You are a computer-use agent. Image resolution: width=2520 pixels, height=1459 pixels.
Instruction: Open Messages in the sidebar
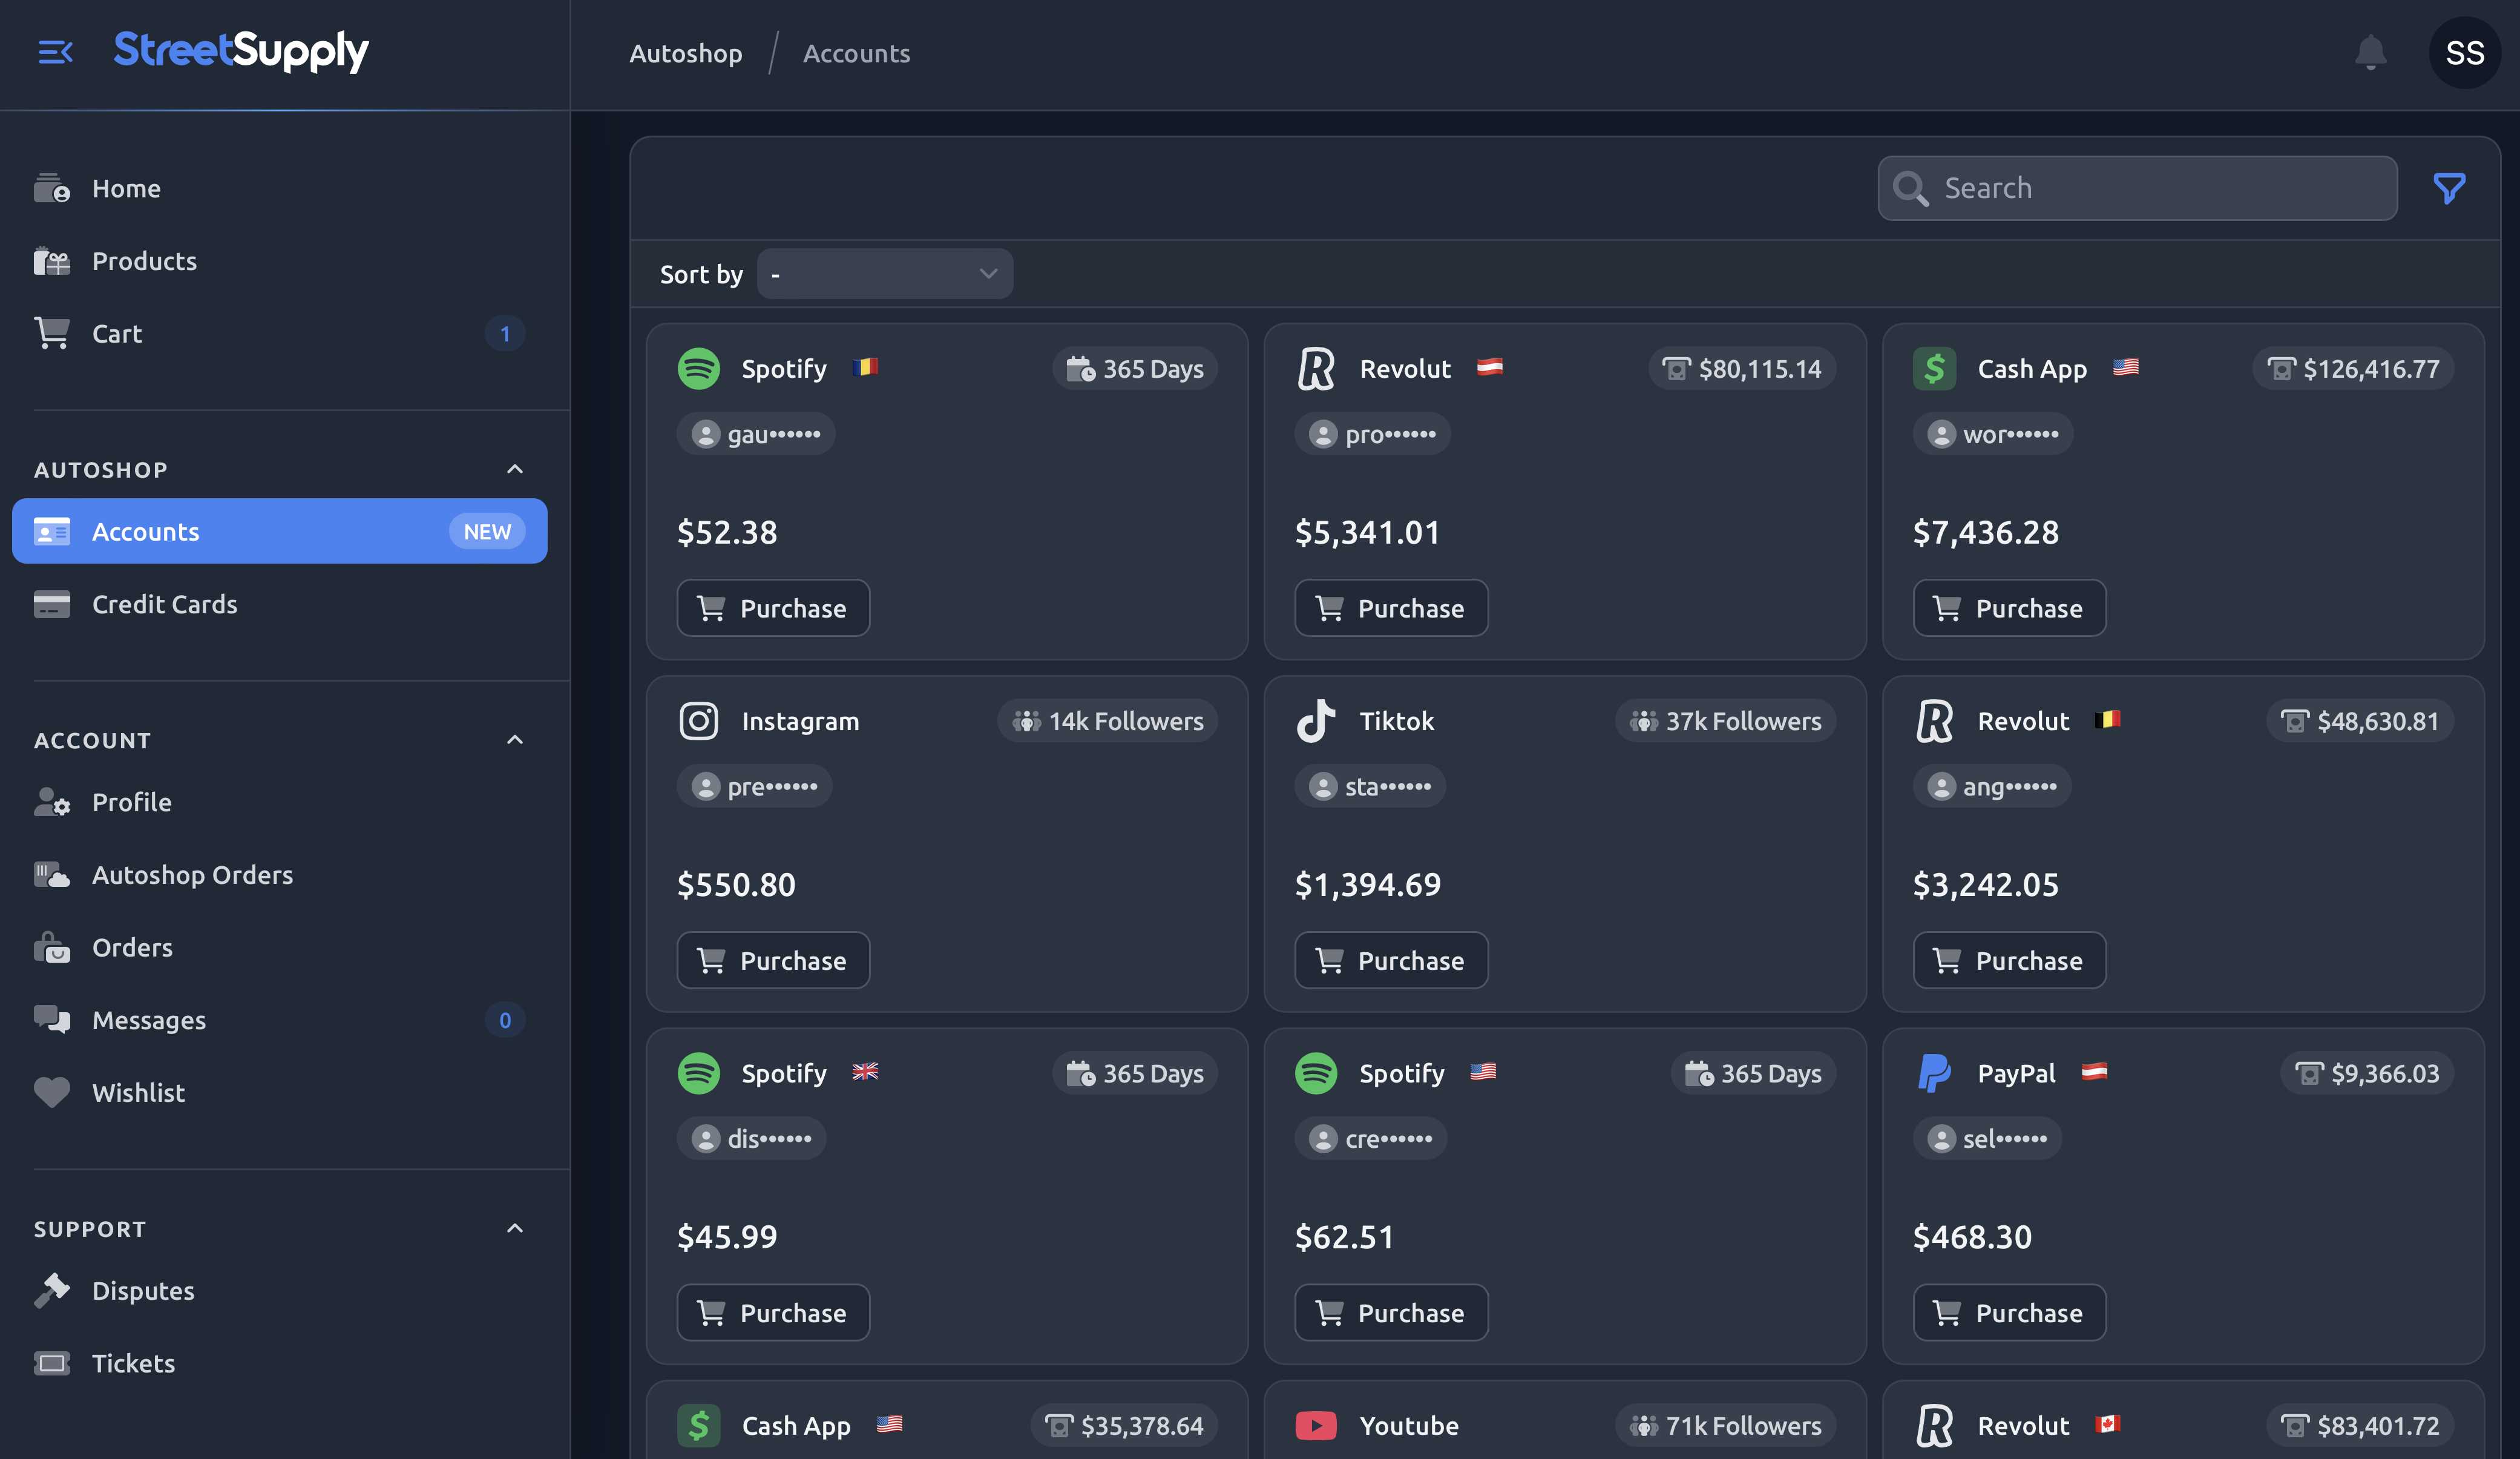pos(280,1020)
